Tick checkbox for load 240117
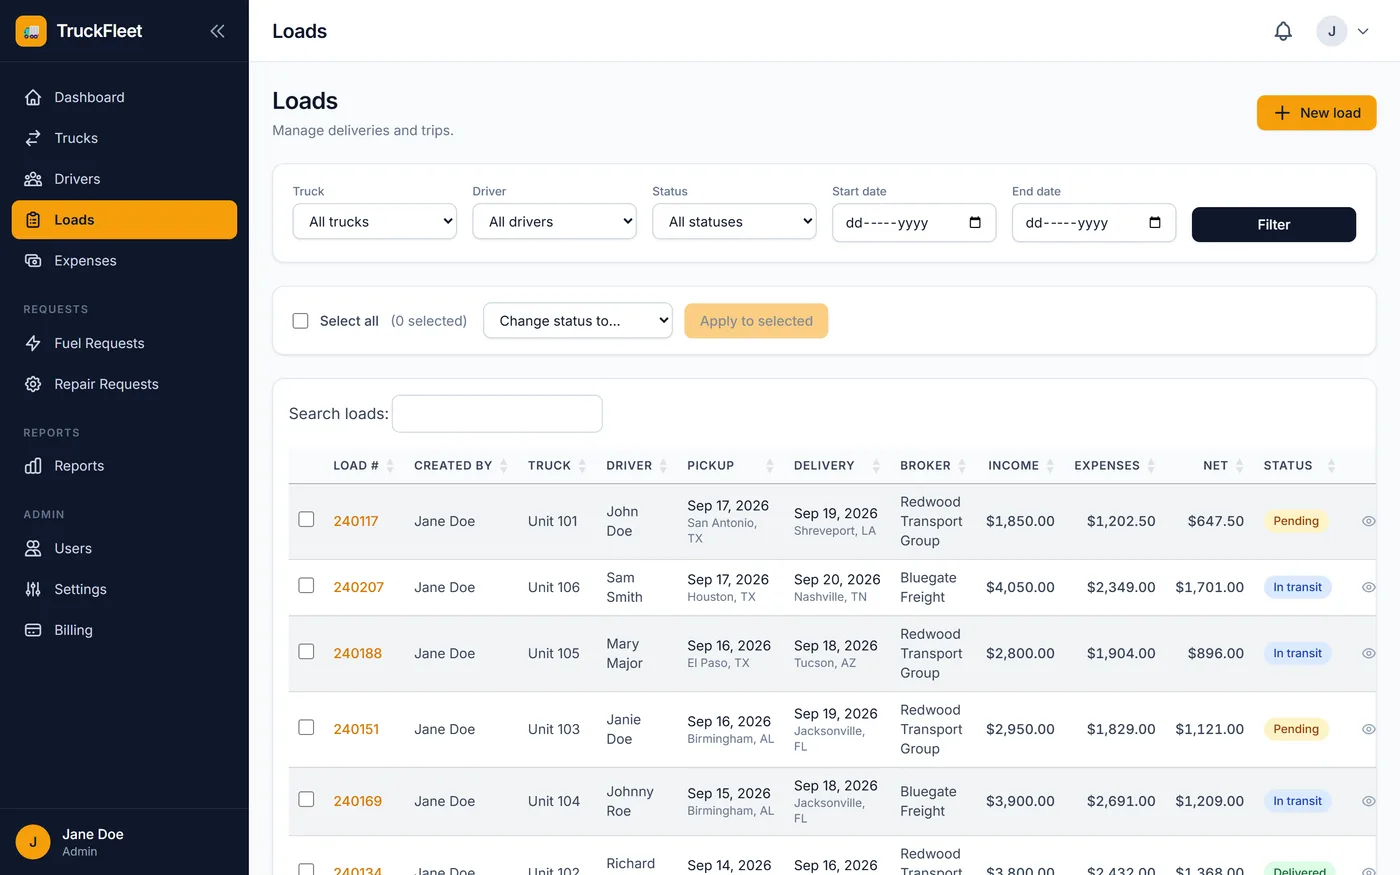This screenshot has height=875, width=1400. 306,519
